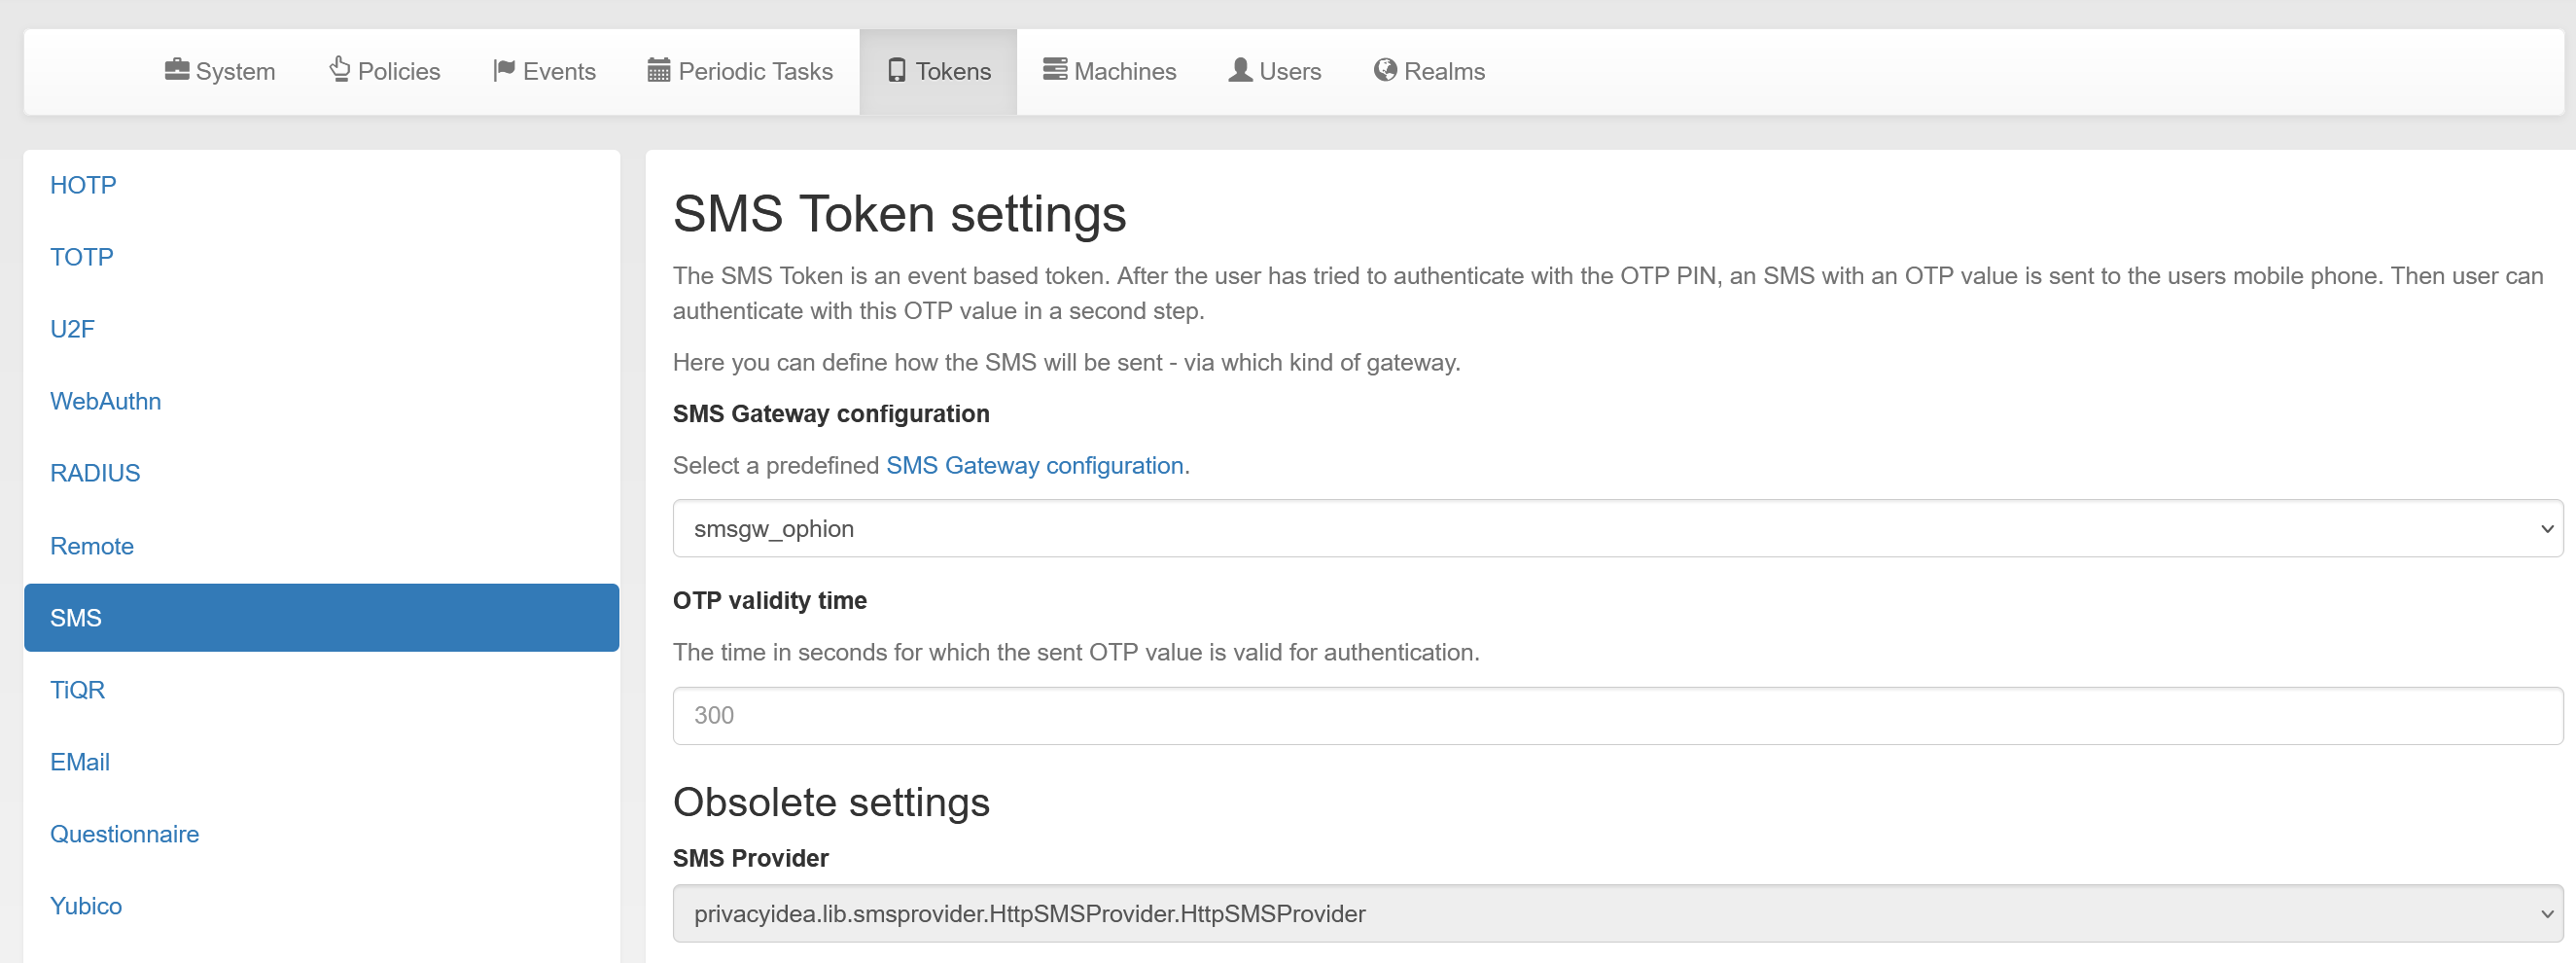Click the Policies hand icon
2576x963 pixels.
(x=340, y=69)
